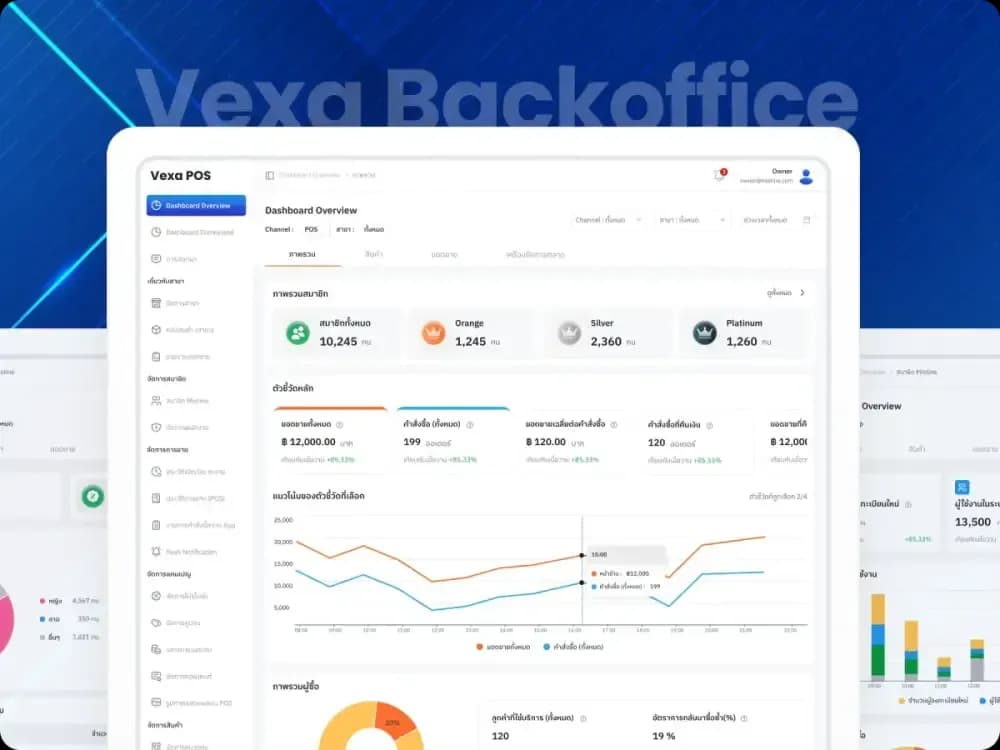Screen dimensions: 1000x750
Task: Toggle orange ยอดขายทั้งหมด chart legend
Action: point(503,647)
